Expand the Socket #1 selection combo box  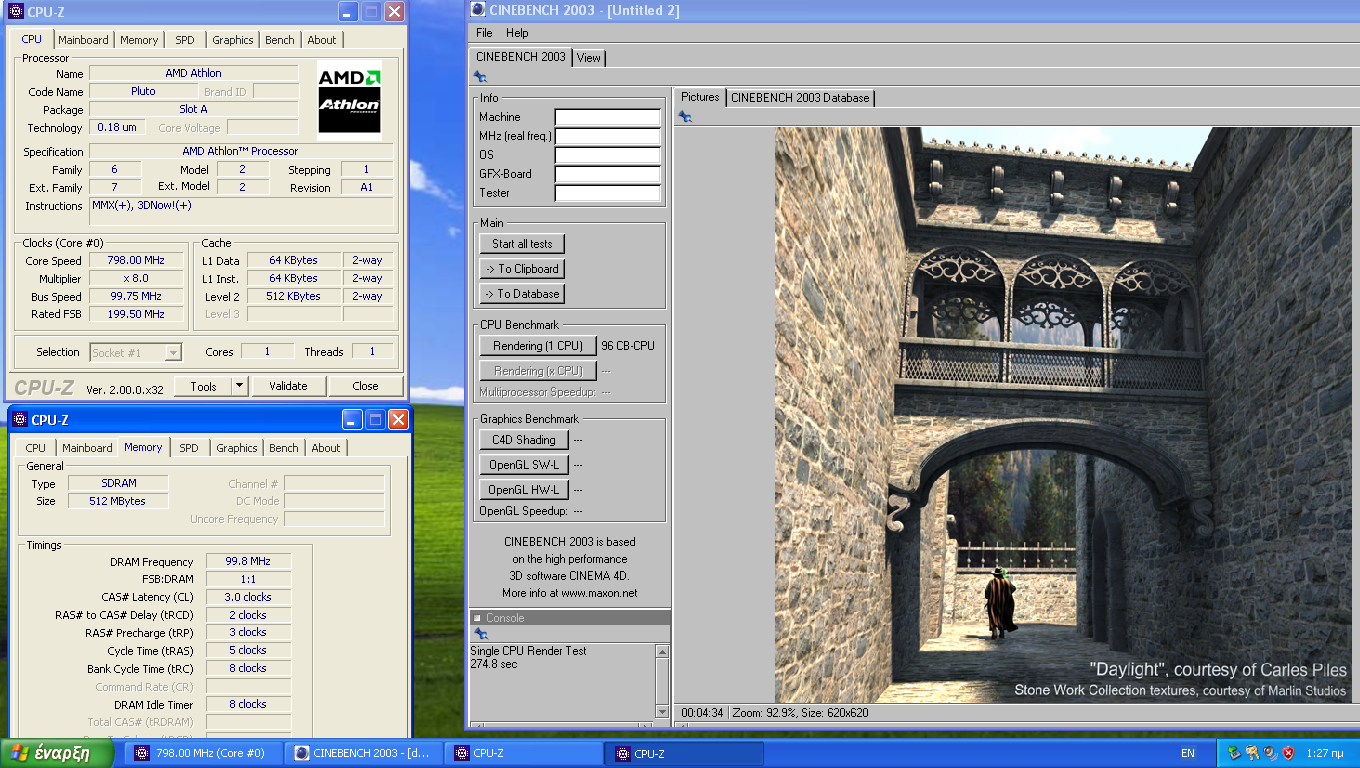pos(174,352)
